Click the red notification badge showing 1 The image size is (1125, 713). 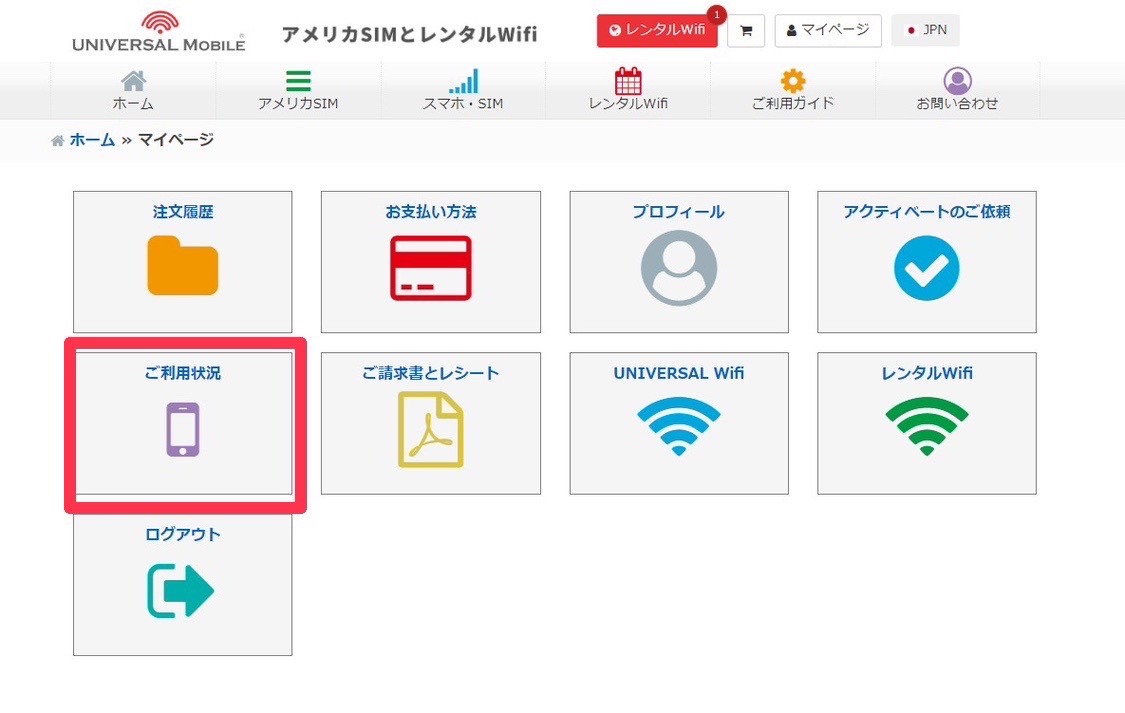coord(716,14)
